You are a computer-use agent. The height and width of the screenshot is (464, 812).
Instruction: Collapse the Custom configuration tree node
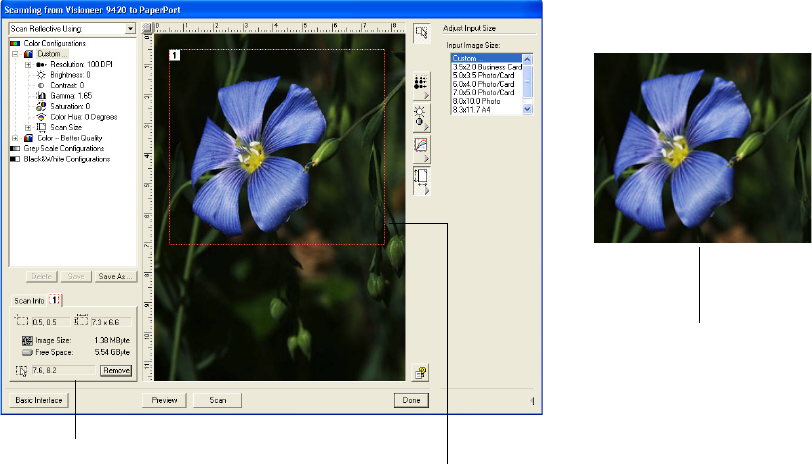(x=16, y=54)
